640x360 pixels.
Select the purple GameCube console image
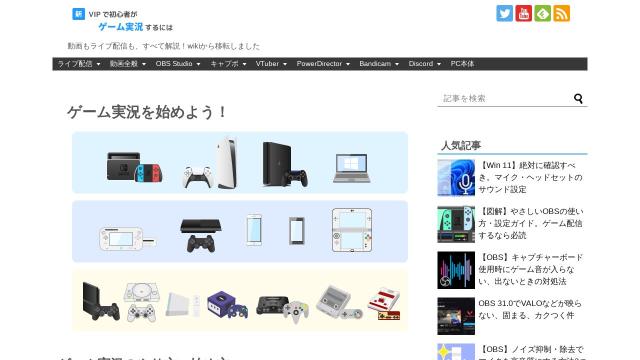tap(227, 304)
